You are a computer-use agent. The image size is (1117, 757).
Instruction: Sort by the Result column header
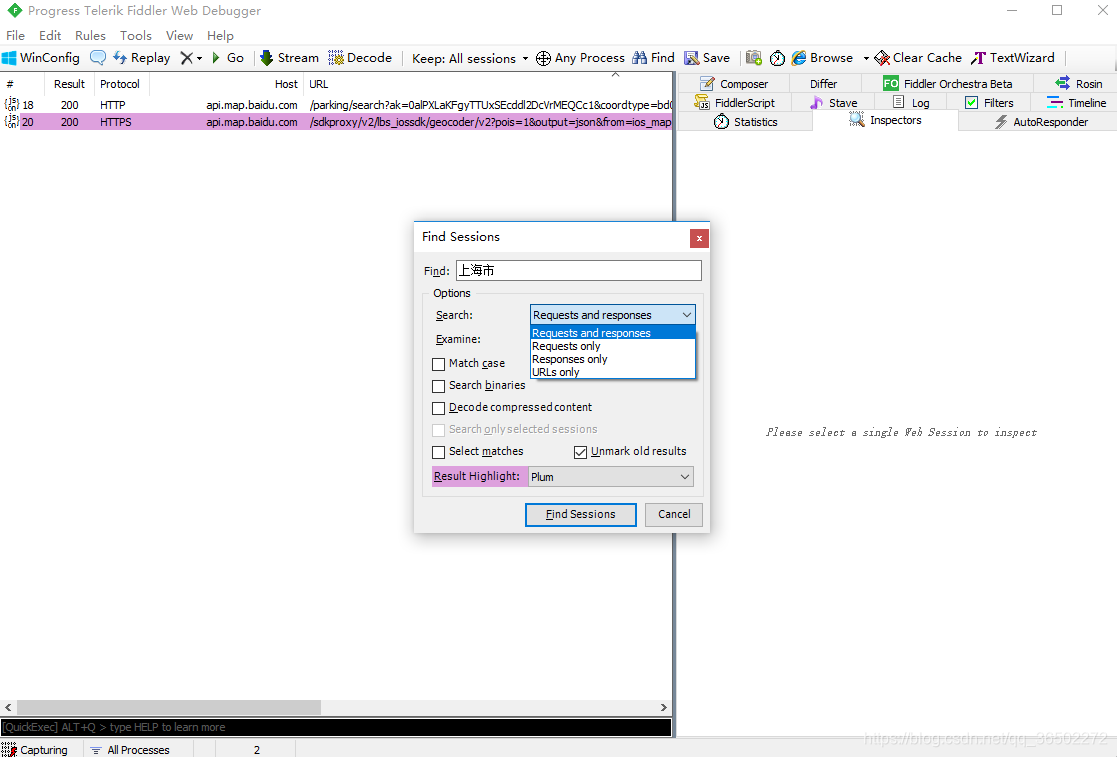click(x=69, y=84)
